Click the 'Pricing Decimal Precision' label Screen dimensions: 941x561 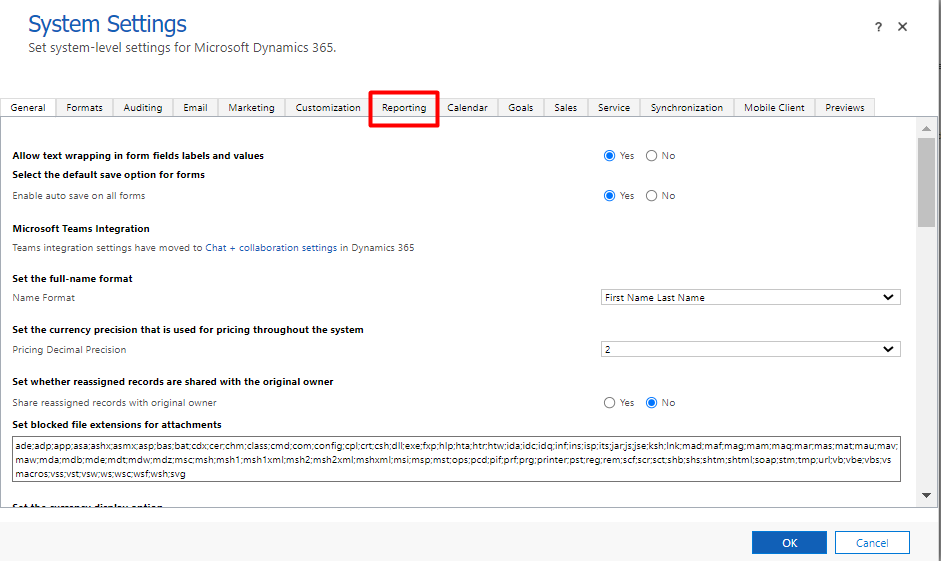click(69, 350)
